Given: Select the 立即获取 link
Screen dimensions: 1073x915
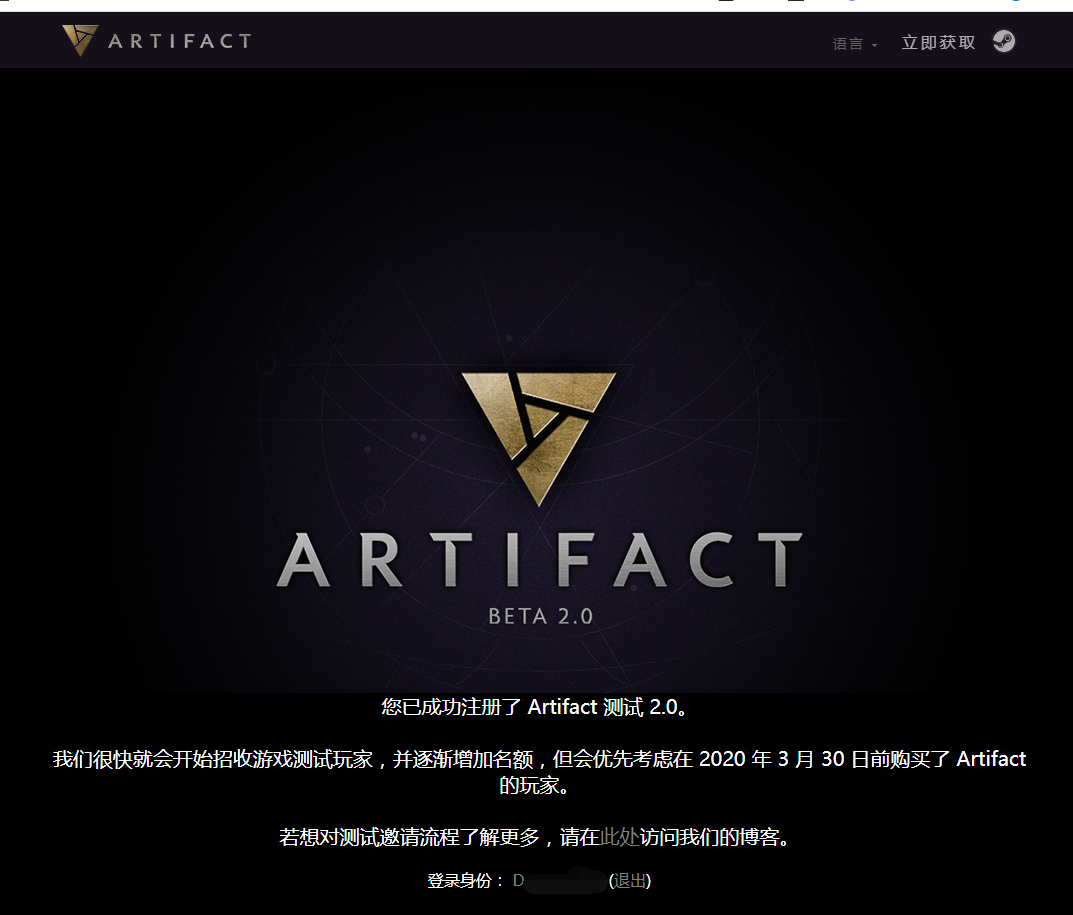Looking at the screenshot, I should click(x=938, y=42).
